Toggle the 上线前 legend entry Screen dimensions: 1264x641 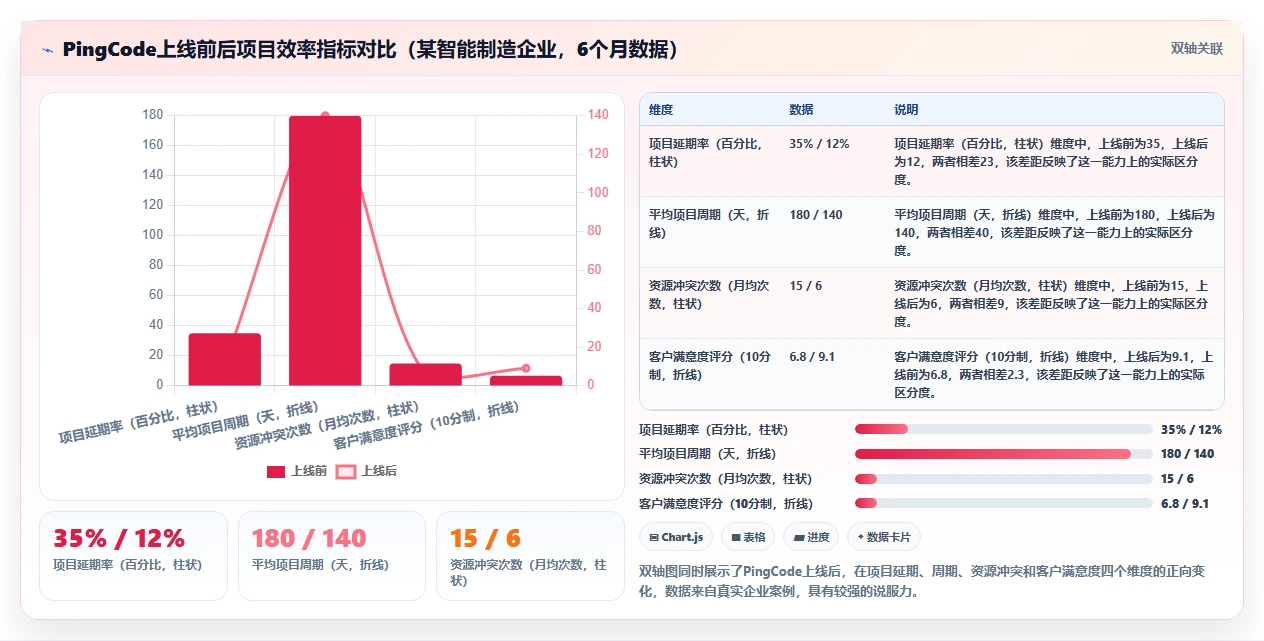[x=297, y=471]
